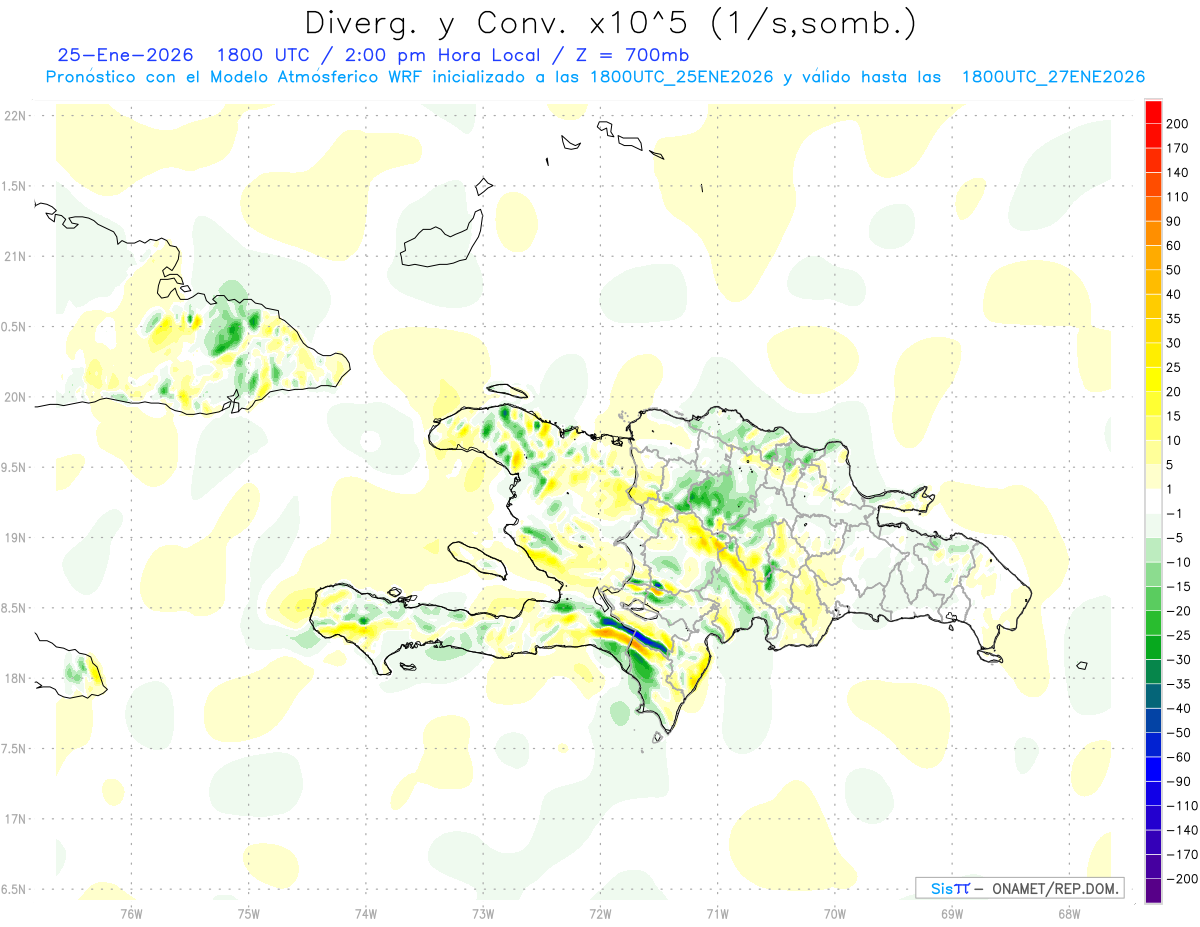Screen dimensions: 1200x927
Task: Click the 25-Ene-2026 date text
Action: point(125,55)
